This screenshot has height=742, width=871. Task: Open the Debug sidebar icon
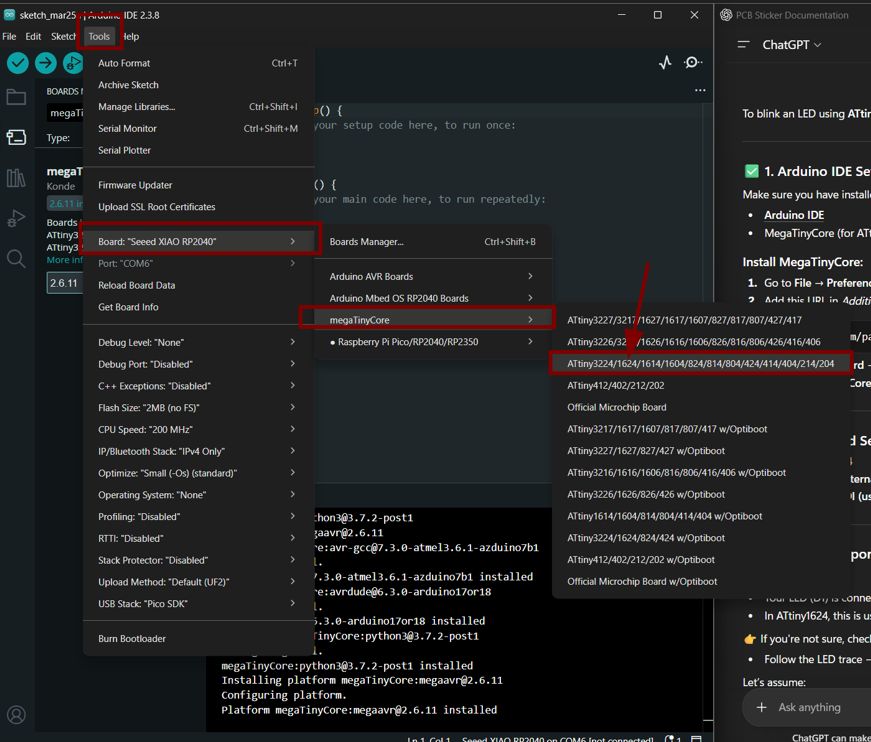coord(16,218)
